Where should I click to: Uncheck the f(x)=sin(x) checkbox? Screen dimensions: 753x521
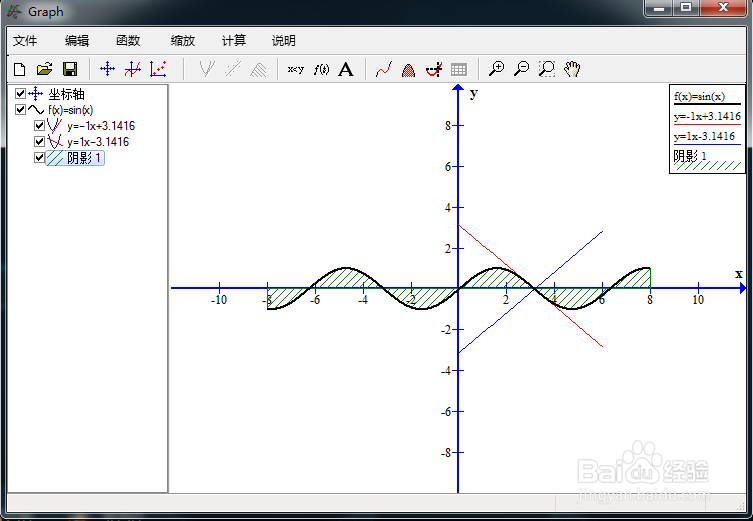tap(20, 109)
